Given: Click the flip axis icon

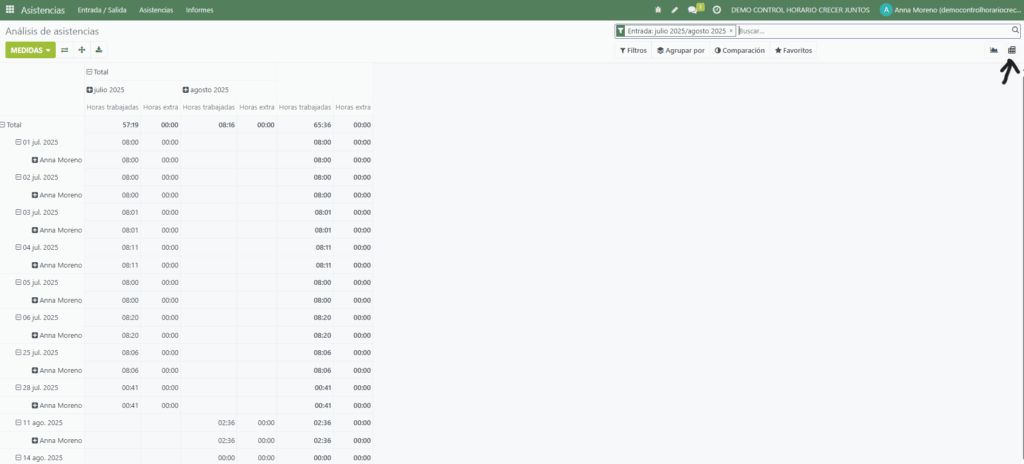Looking at the screenshot, I should click(65, 50).
